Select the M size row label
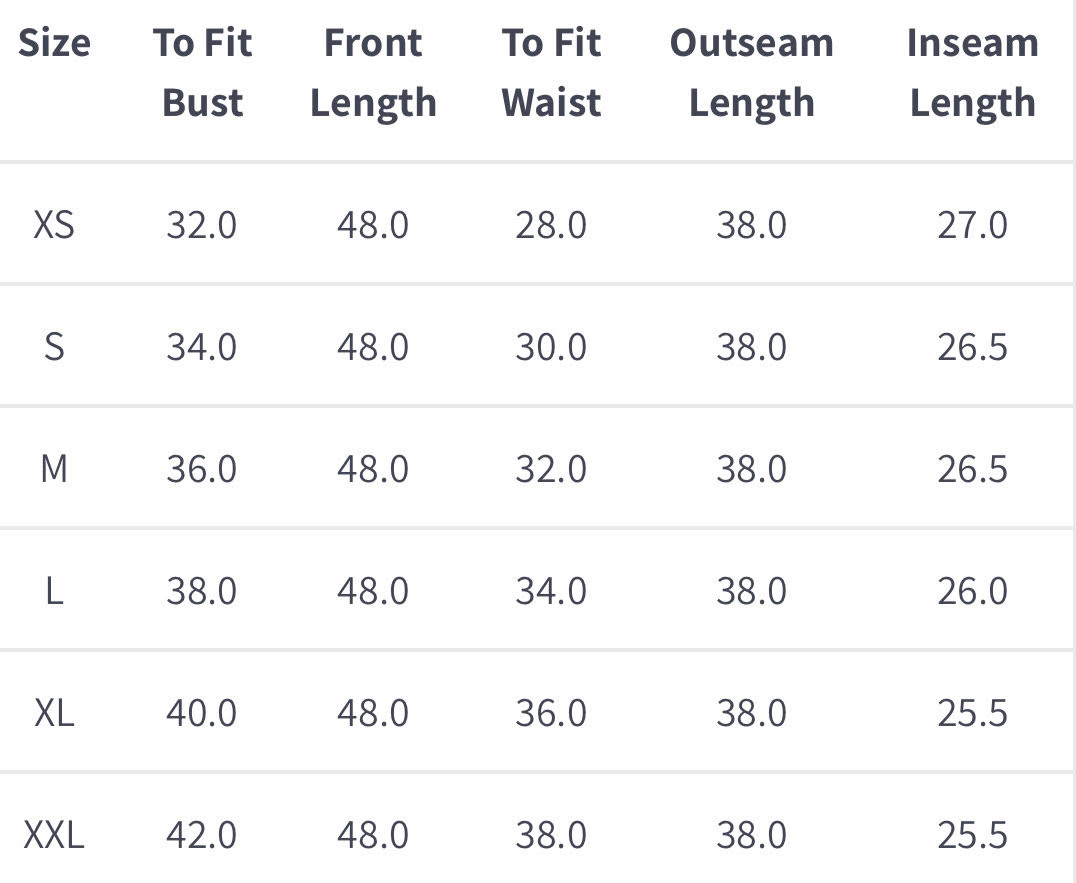The width and height of the screenshot is (1076, 883). point(54,469)
